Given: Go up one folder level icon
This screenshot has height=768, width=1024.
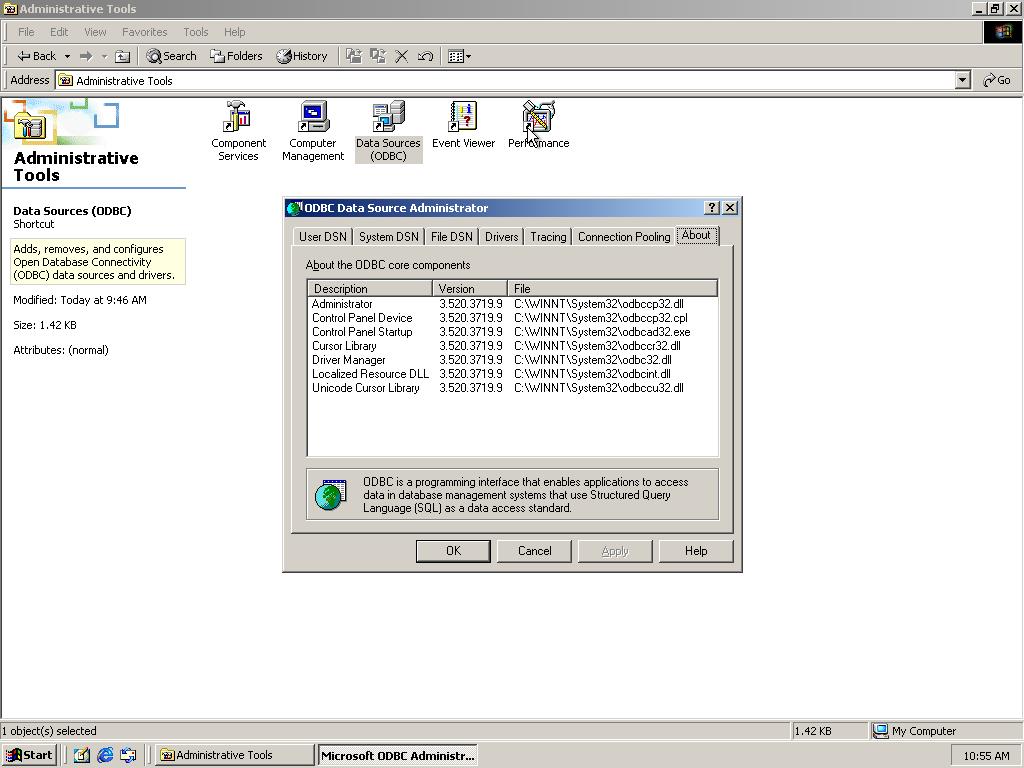Looking at the screenshot, I should click(x=122, y=56).
